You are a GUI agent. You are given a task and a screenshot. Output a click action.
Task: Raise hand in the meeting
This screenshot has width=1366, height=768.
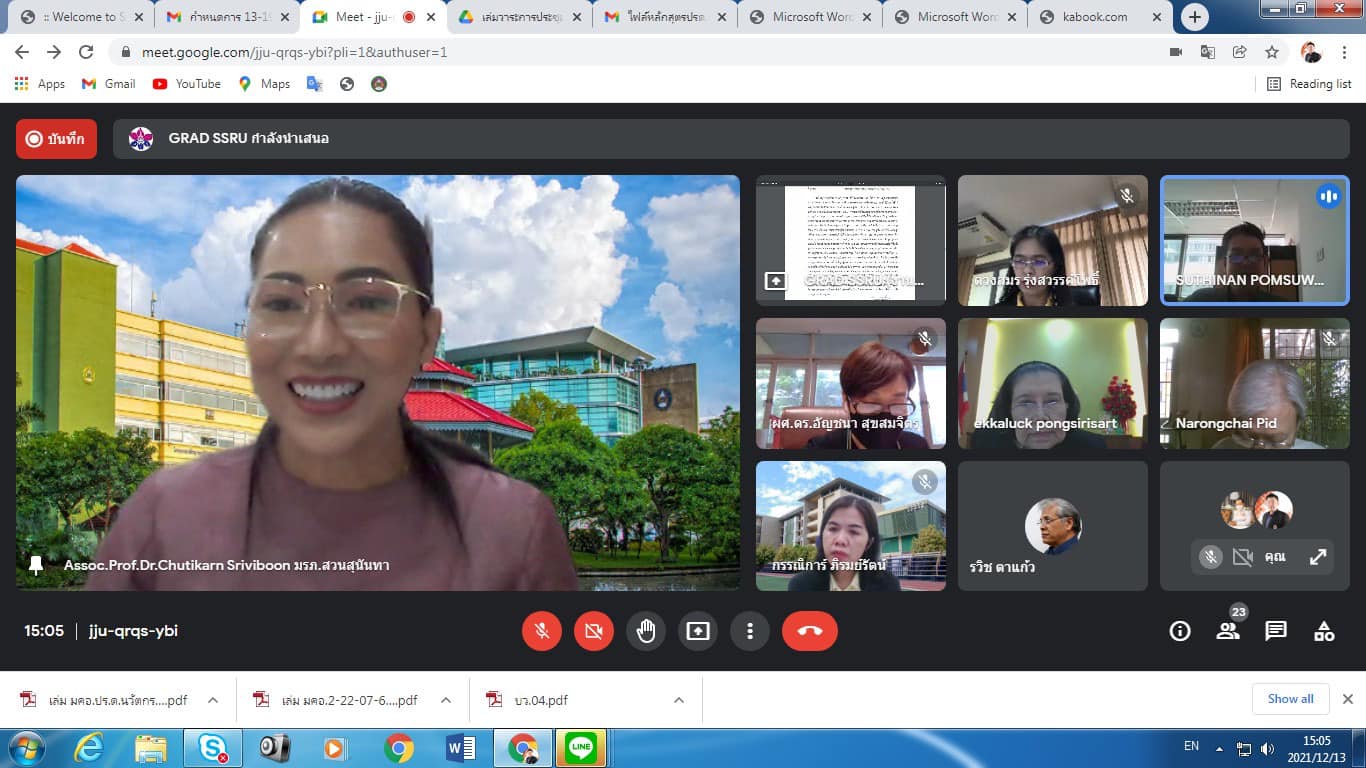pyautogui.click(x=646, y=631)
